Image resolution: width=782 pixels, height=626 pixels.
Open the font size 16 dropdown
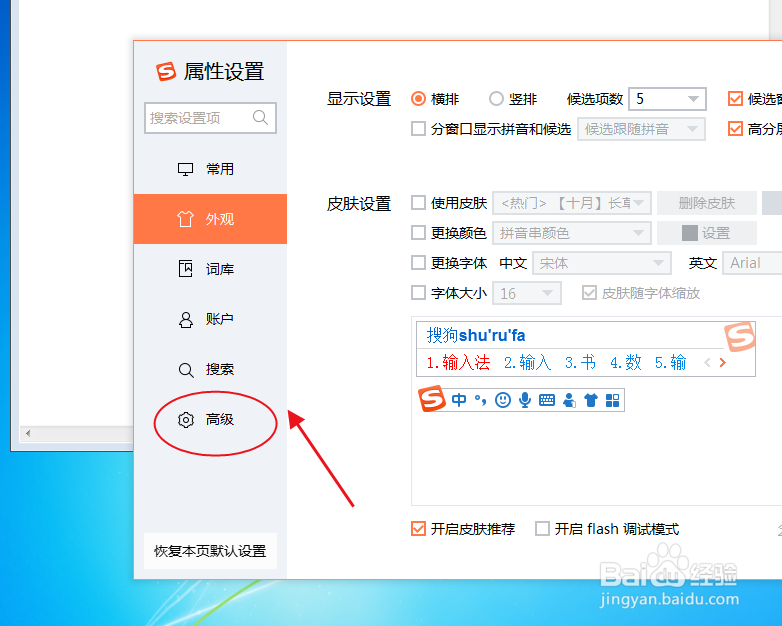[527, 293]
